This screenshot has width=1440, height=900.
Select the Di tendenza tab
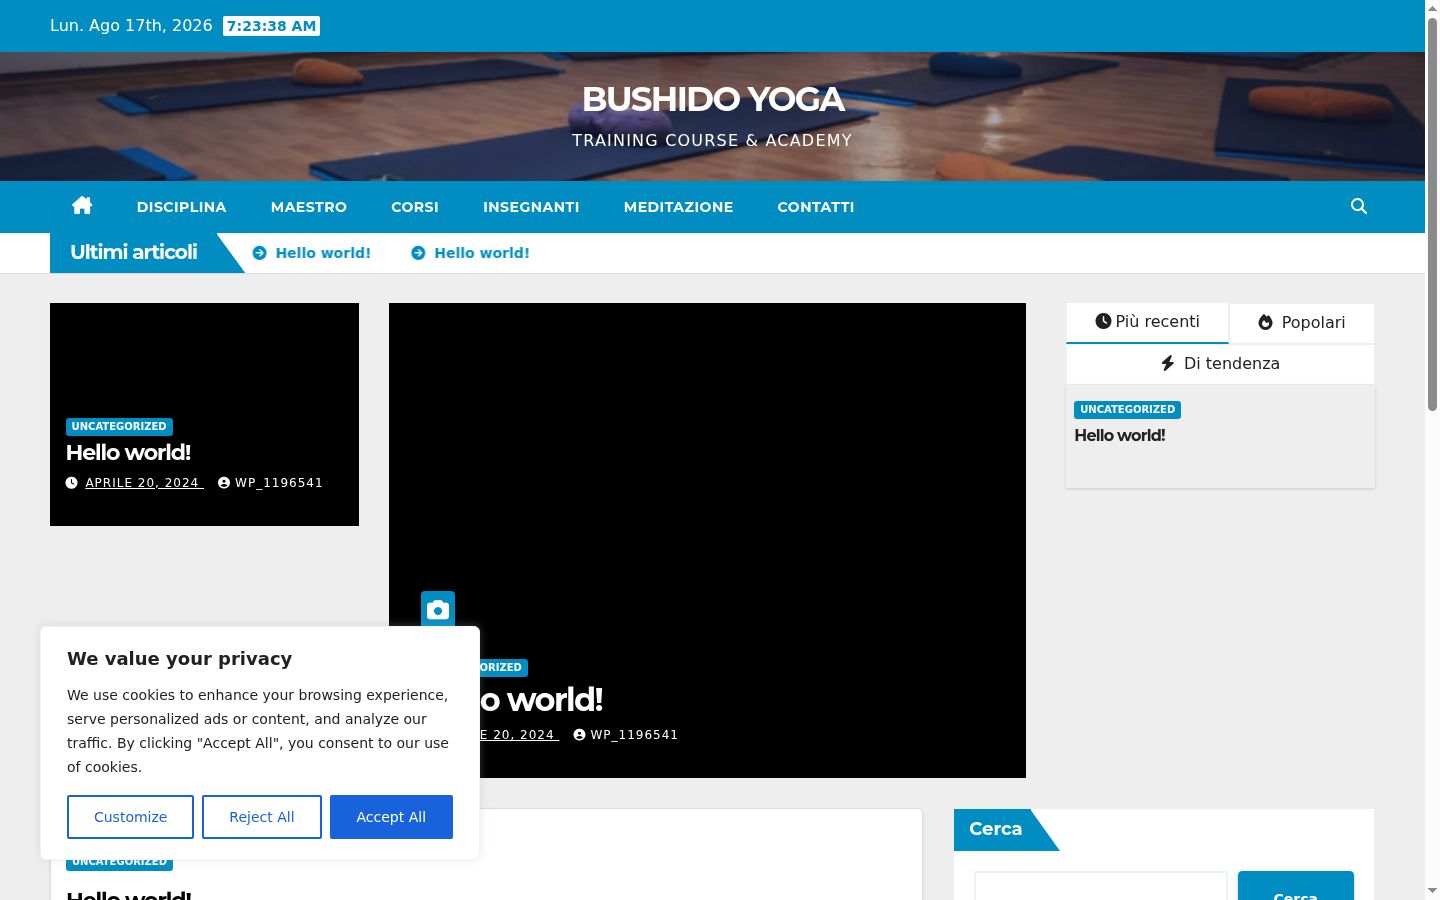tap(1220, 364)
